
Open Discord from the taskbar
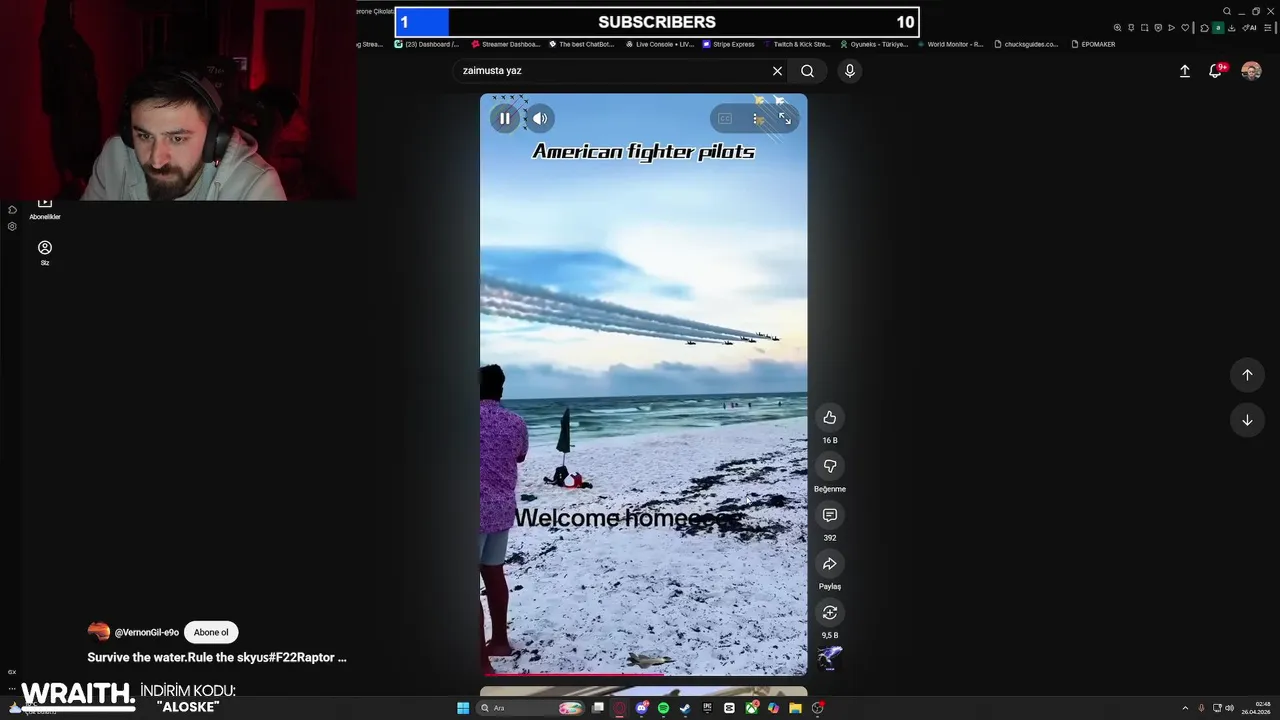coord(642,708)
